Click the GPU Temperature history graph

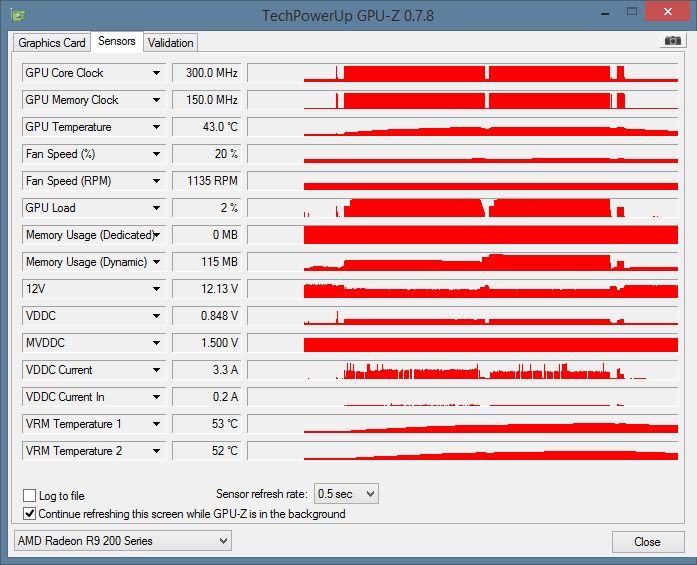point(463,127)
